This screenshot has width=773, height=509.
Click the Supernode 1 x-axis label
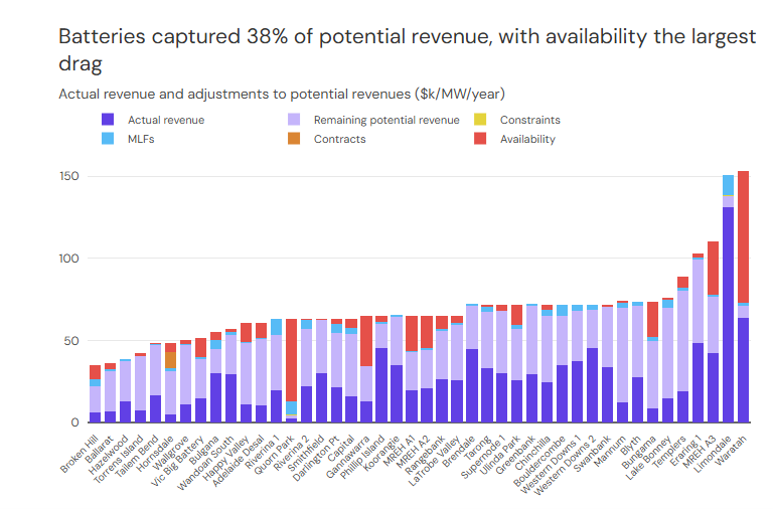(483, 457)
